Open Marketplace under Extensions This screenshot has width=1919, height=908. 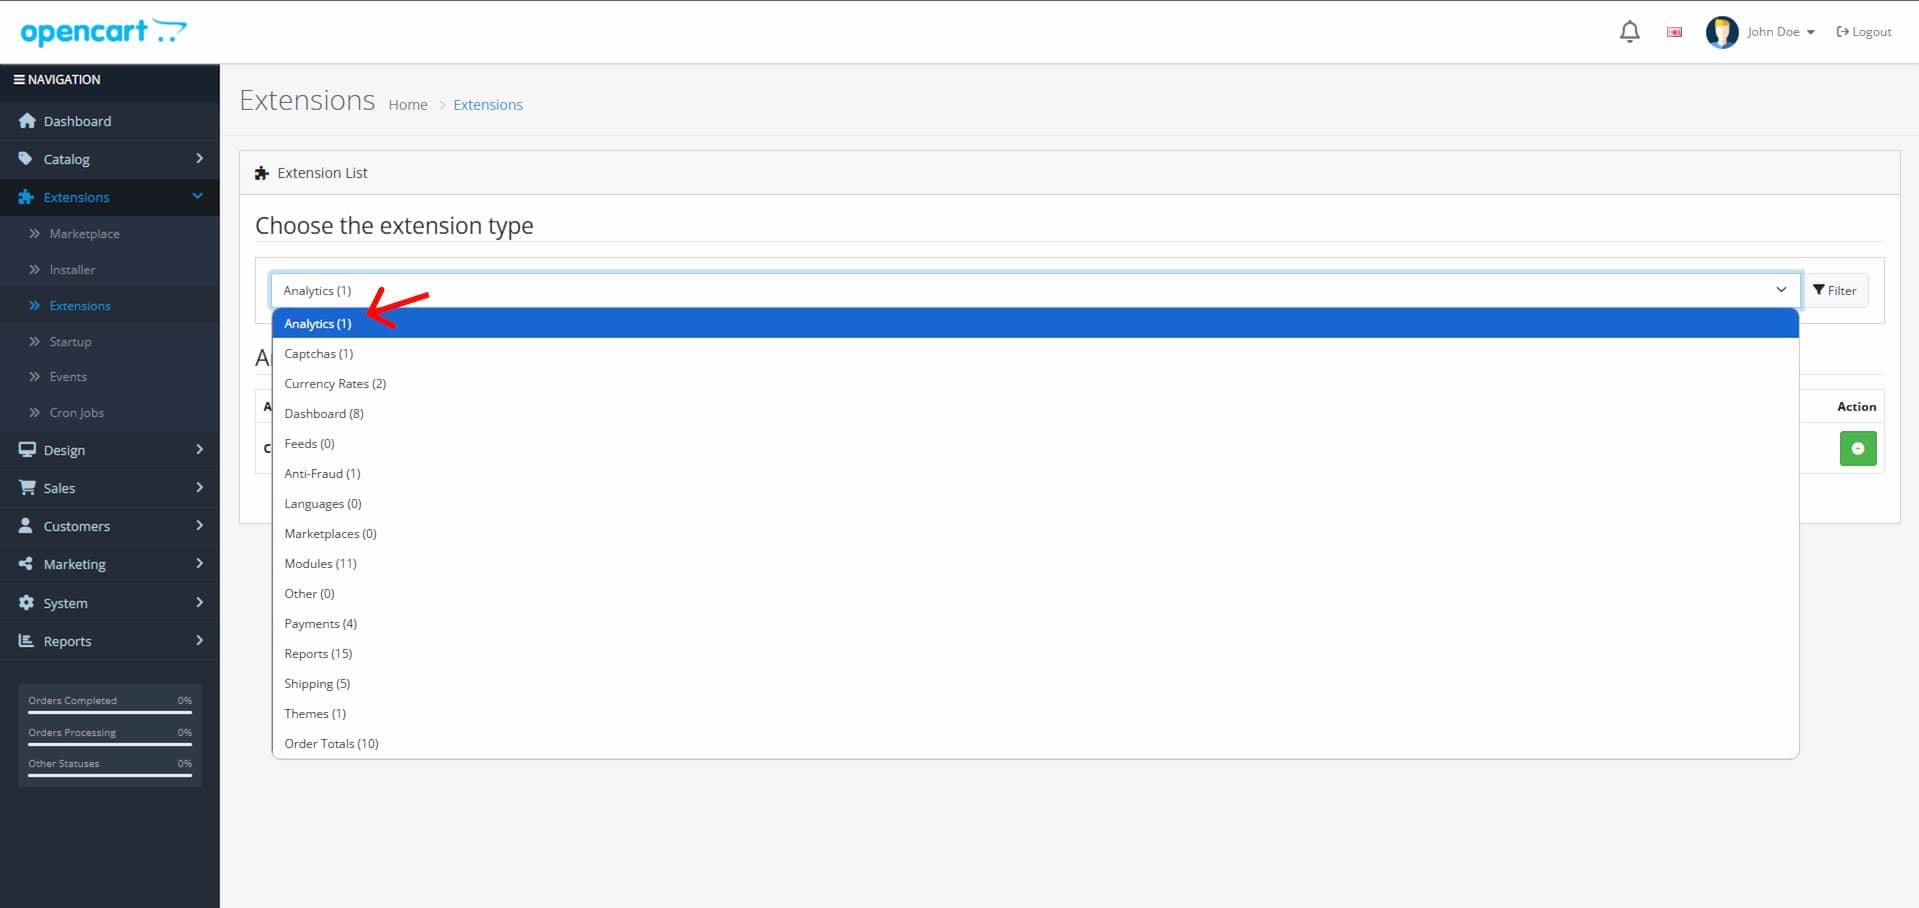click(x=84, y=234)
